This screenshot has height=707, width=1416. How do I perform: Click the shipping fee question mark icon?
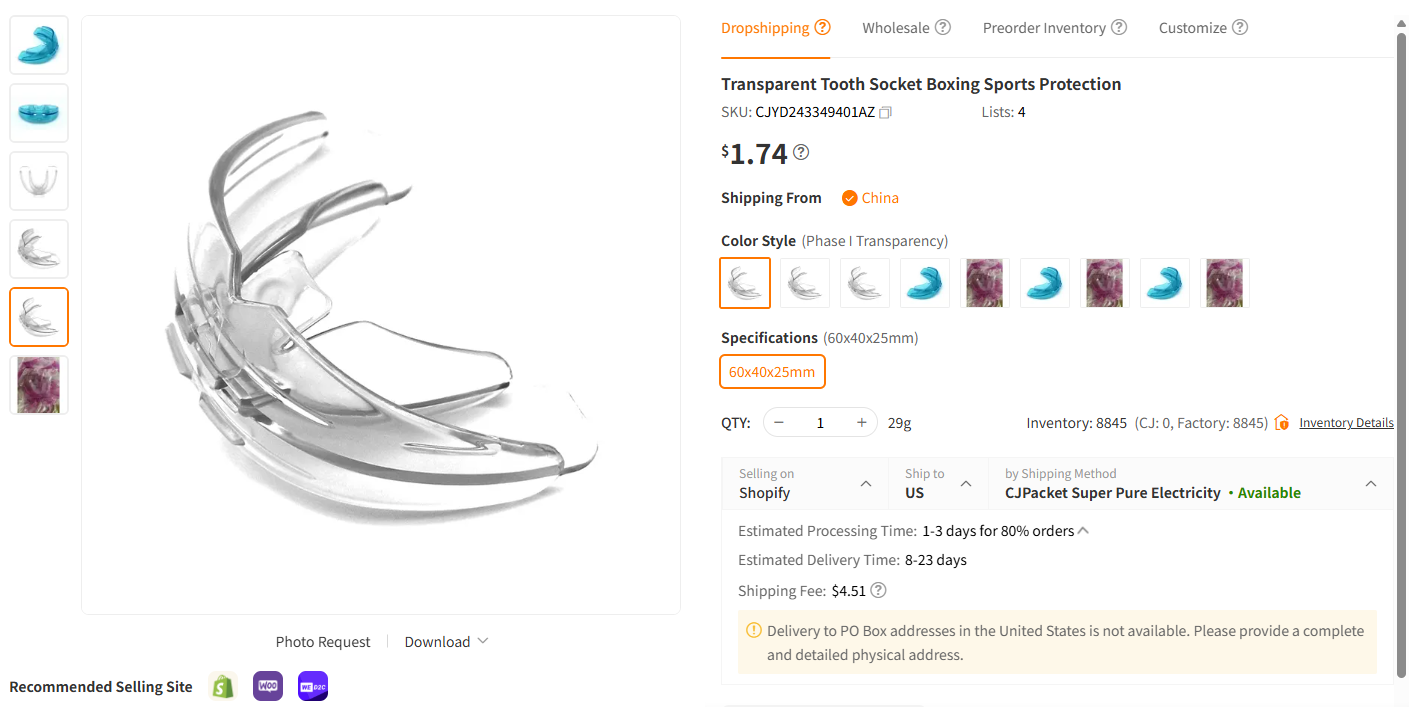(x=878, y=590)
